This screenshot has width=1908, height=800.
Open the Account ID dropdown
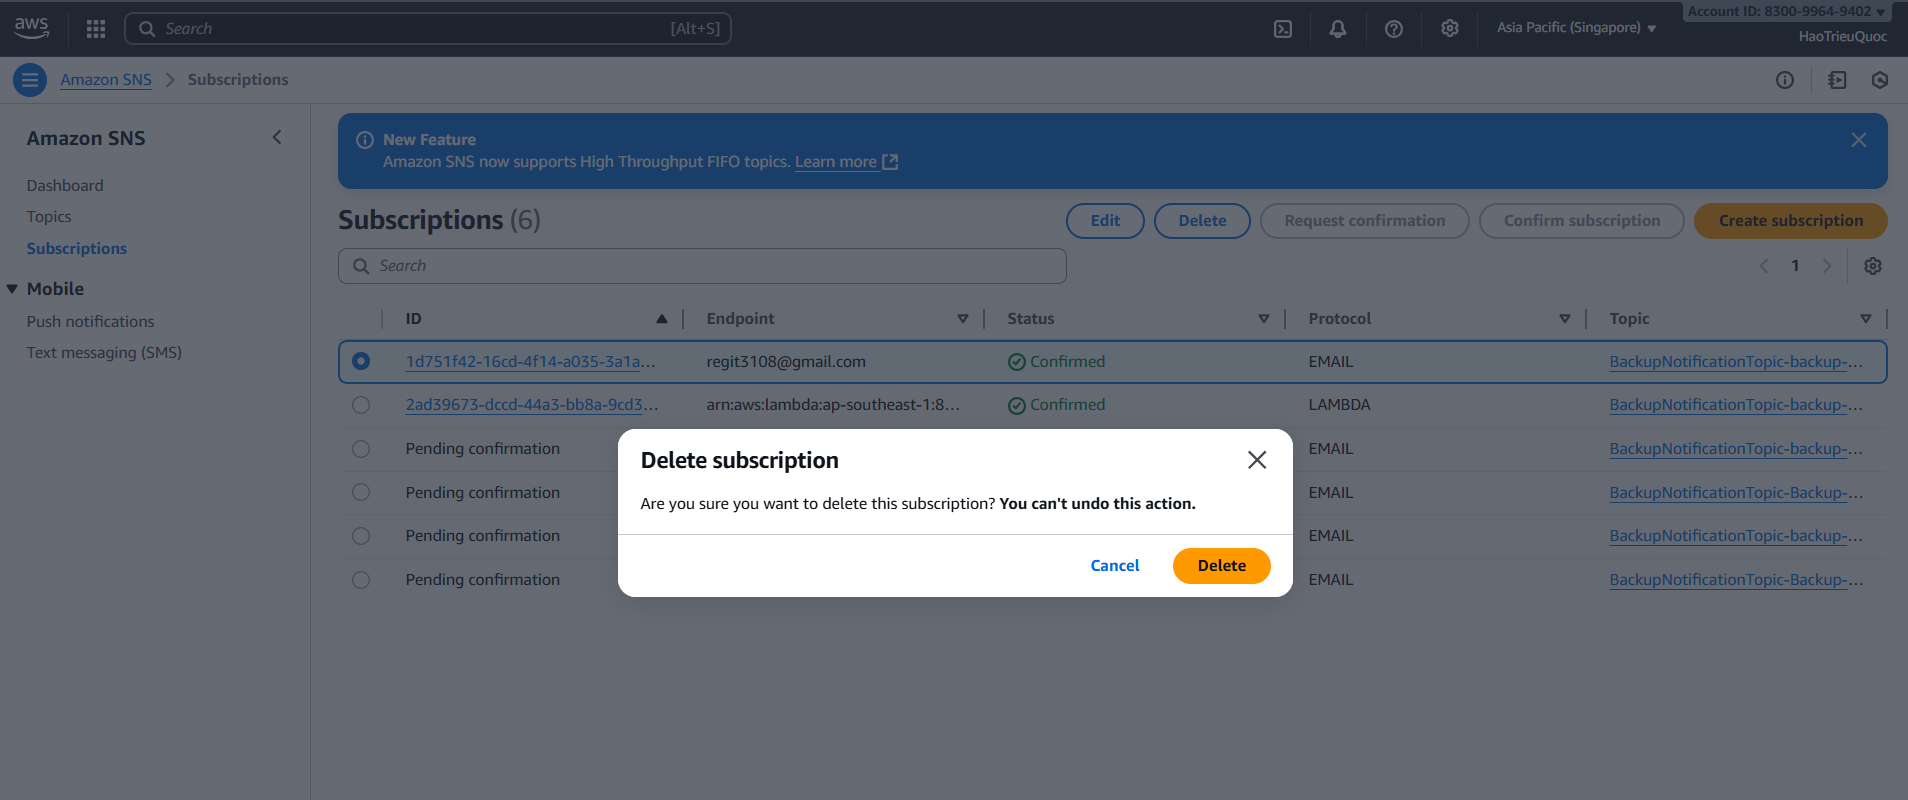(x=1786, y=11)
